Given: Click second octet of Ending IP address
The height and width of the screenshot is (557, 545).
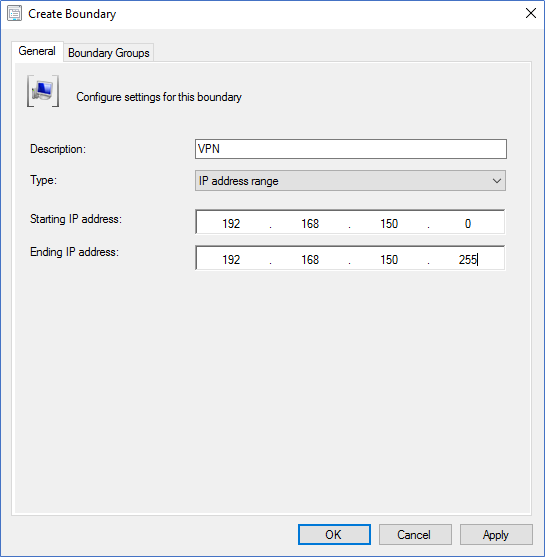Looking at the screenshot, I should (x=310, y=259).
